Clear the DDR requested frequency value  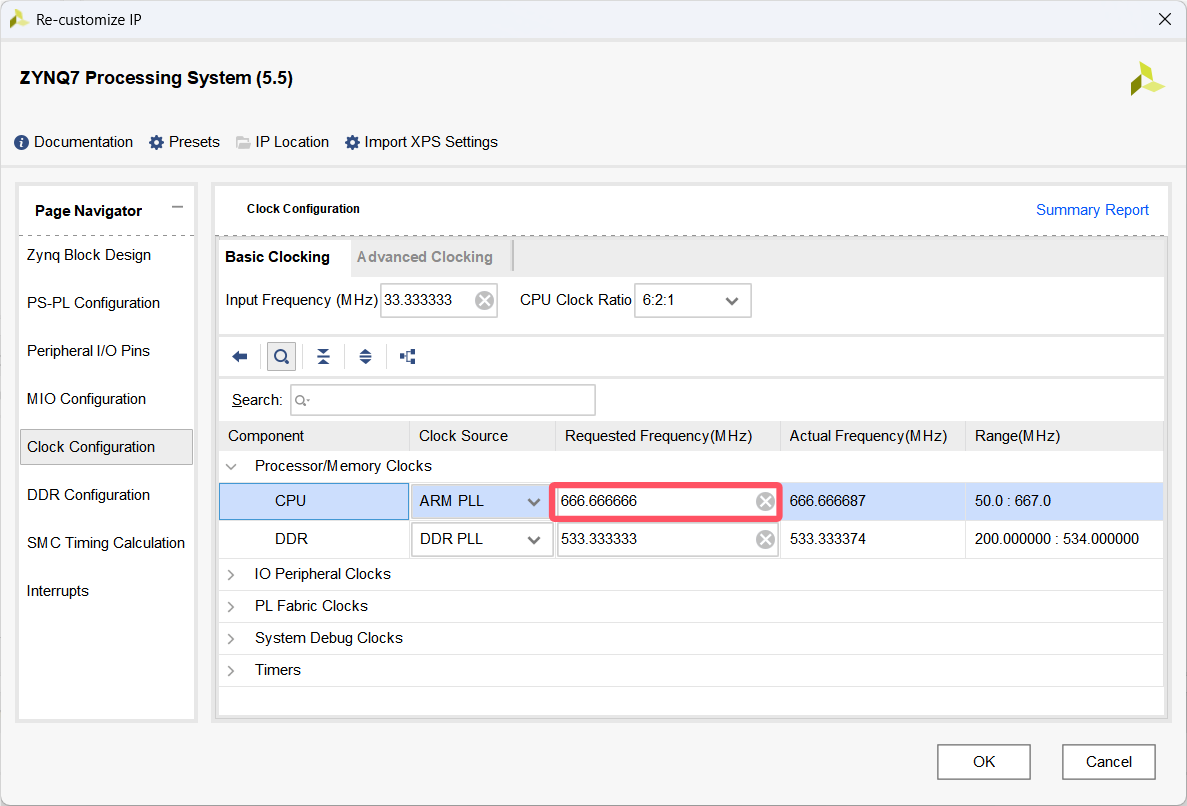pyautogui.click(x=765, y=539)
